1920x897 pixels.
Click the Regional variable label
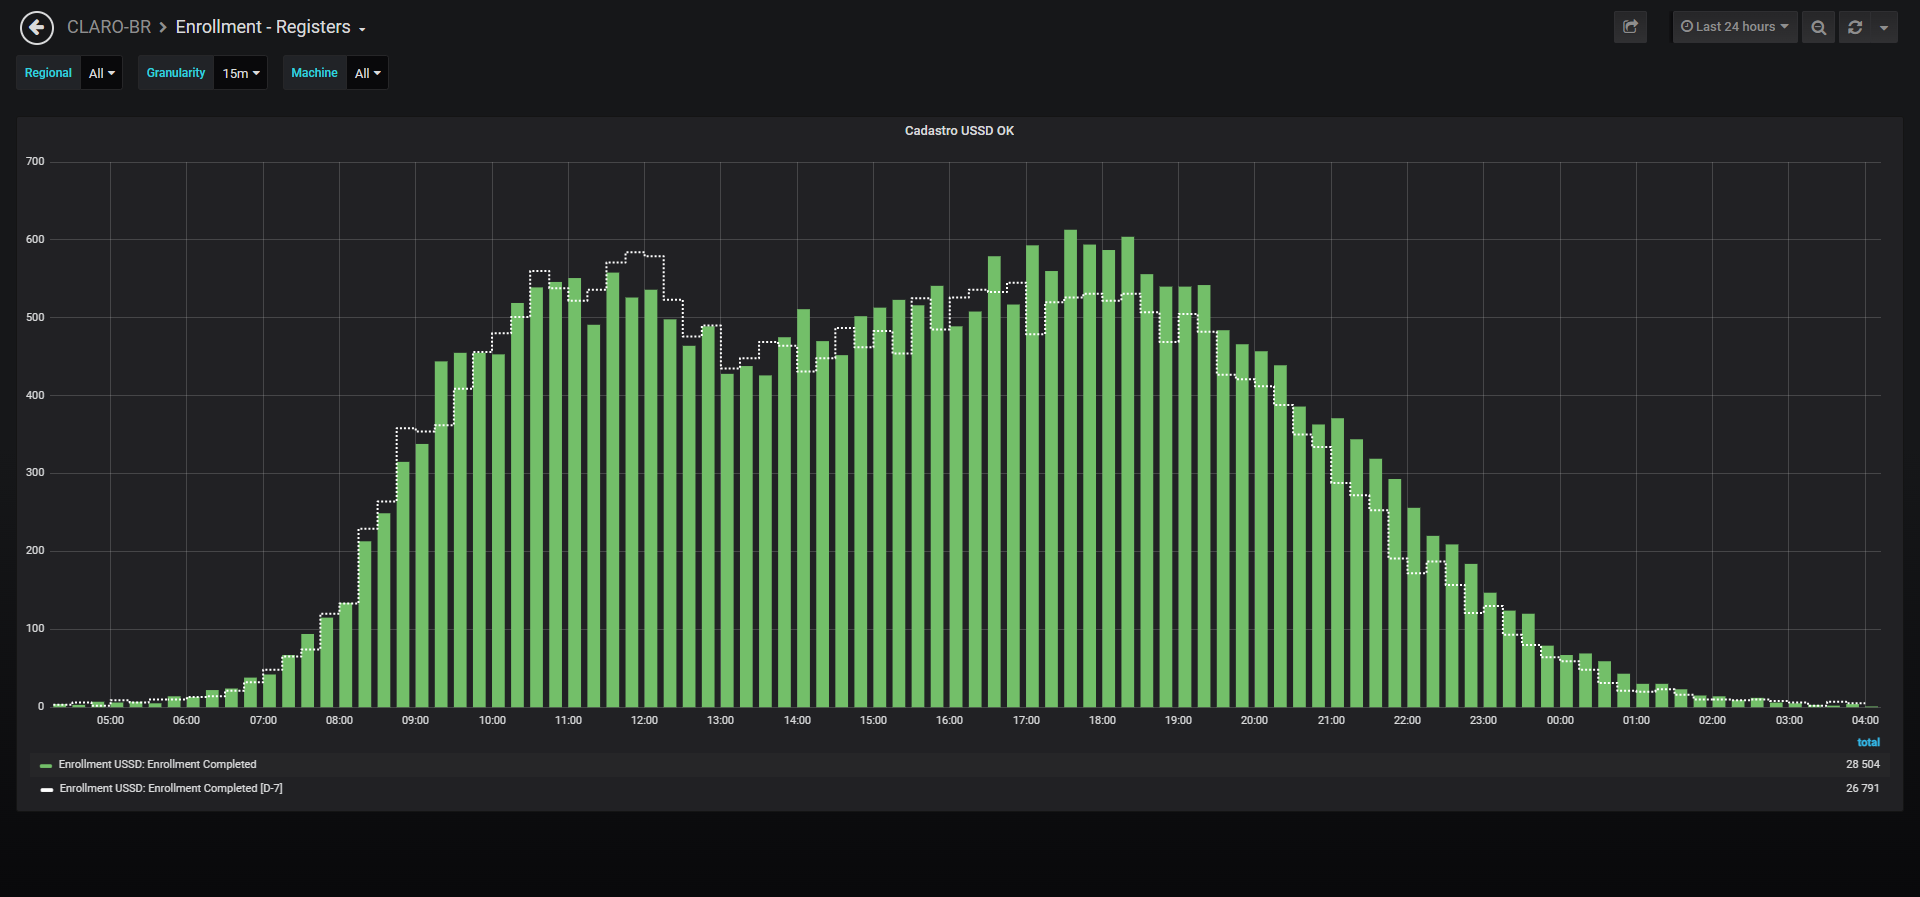[48, 73]
